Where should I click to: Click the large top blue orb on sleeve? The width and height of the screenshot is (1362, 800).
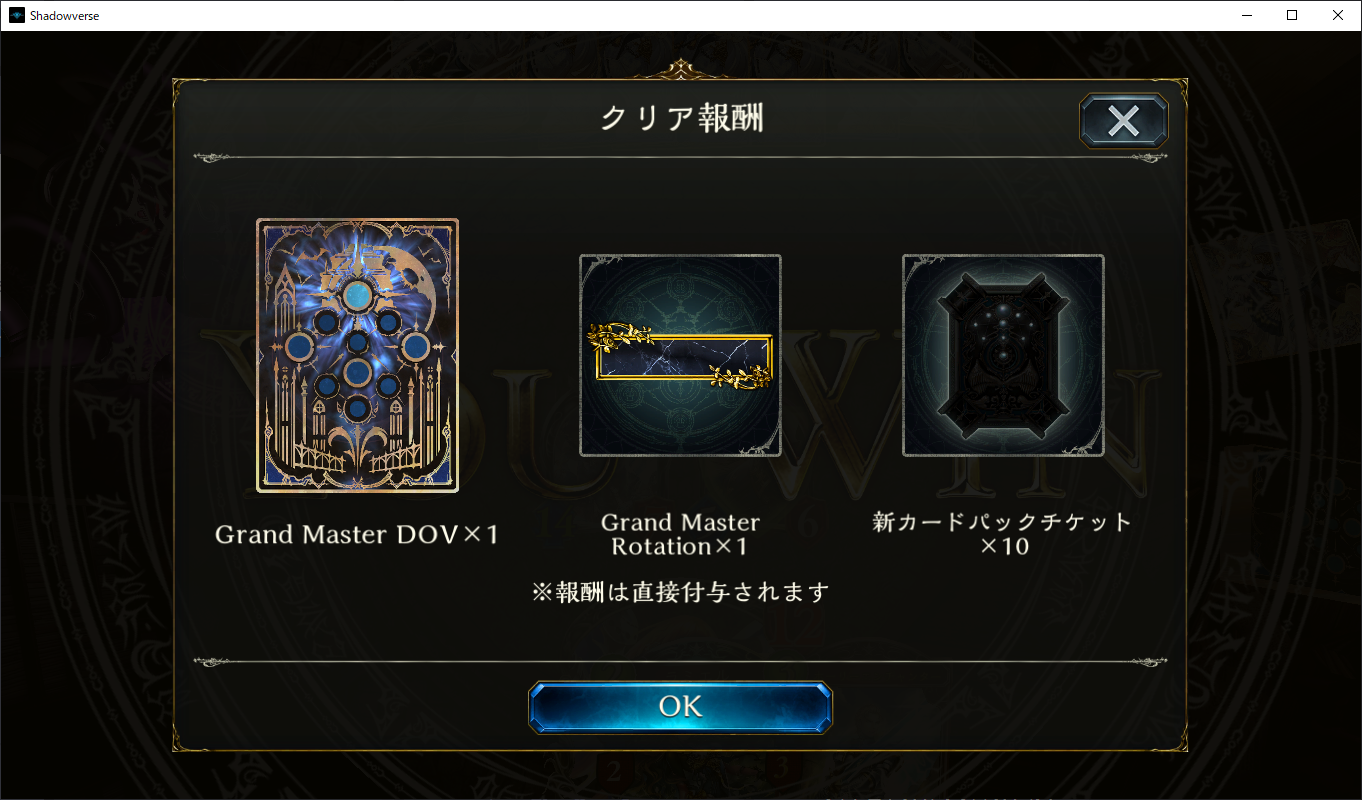357,294
